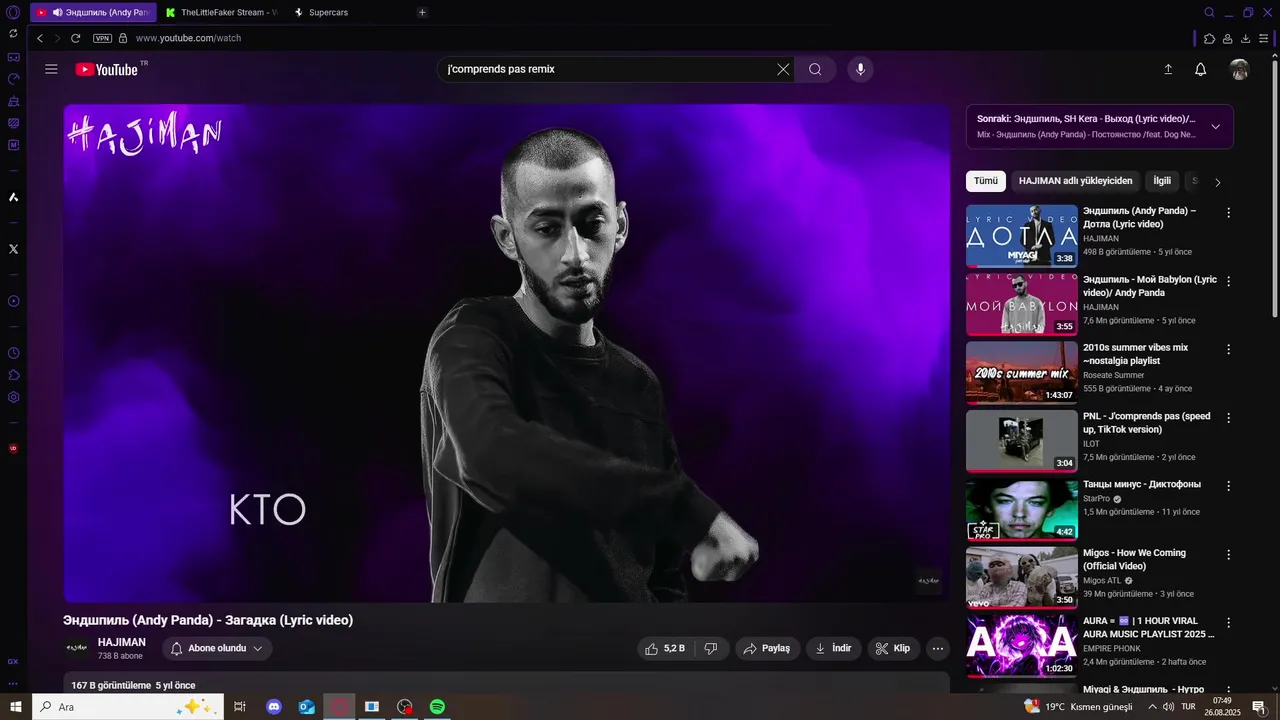1280x720 pixels.
Task: Open options for AURA music playlist
Action: [1229, 622]
